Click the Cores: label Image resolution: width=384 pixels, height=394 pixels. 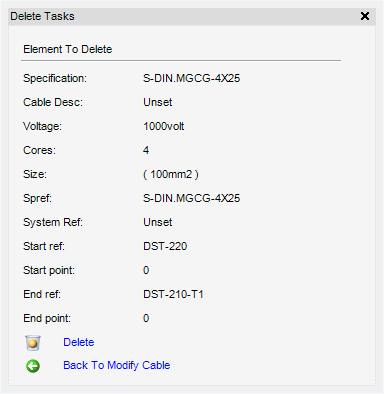(39, 150)
